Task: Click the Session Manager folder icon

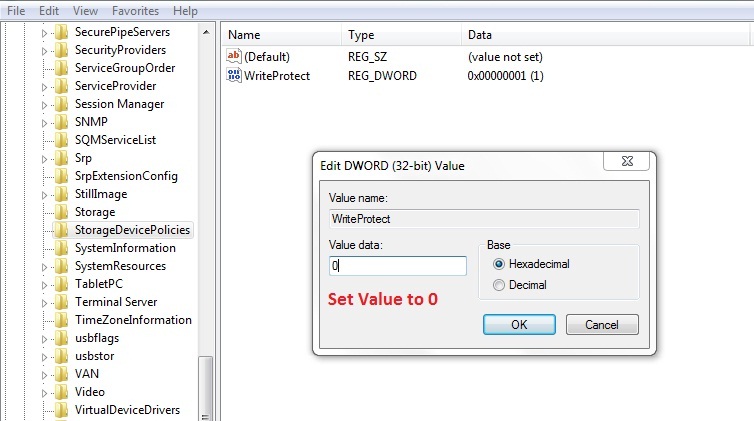Action: point(62,104)
